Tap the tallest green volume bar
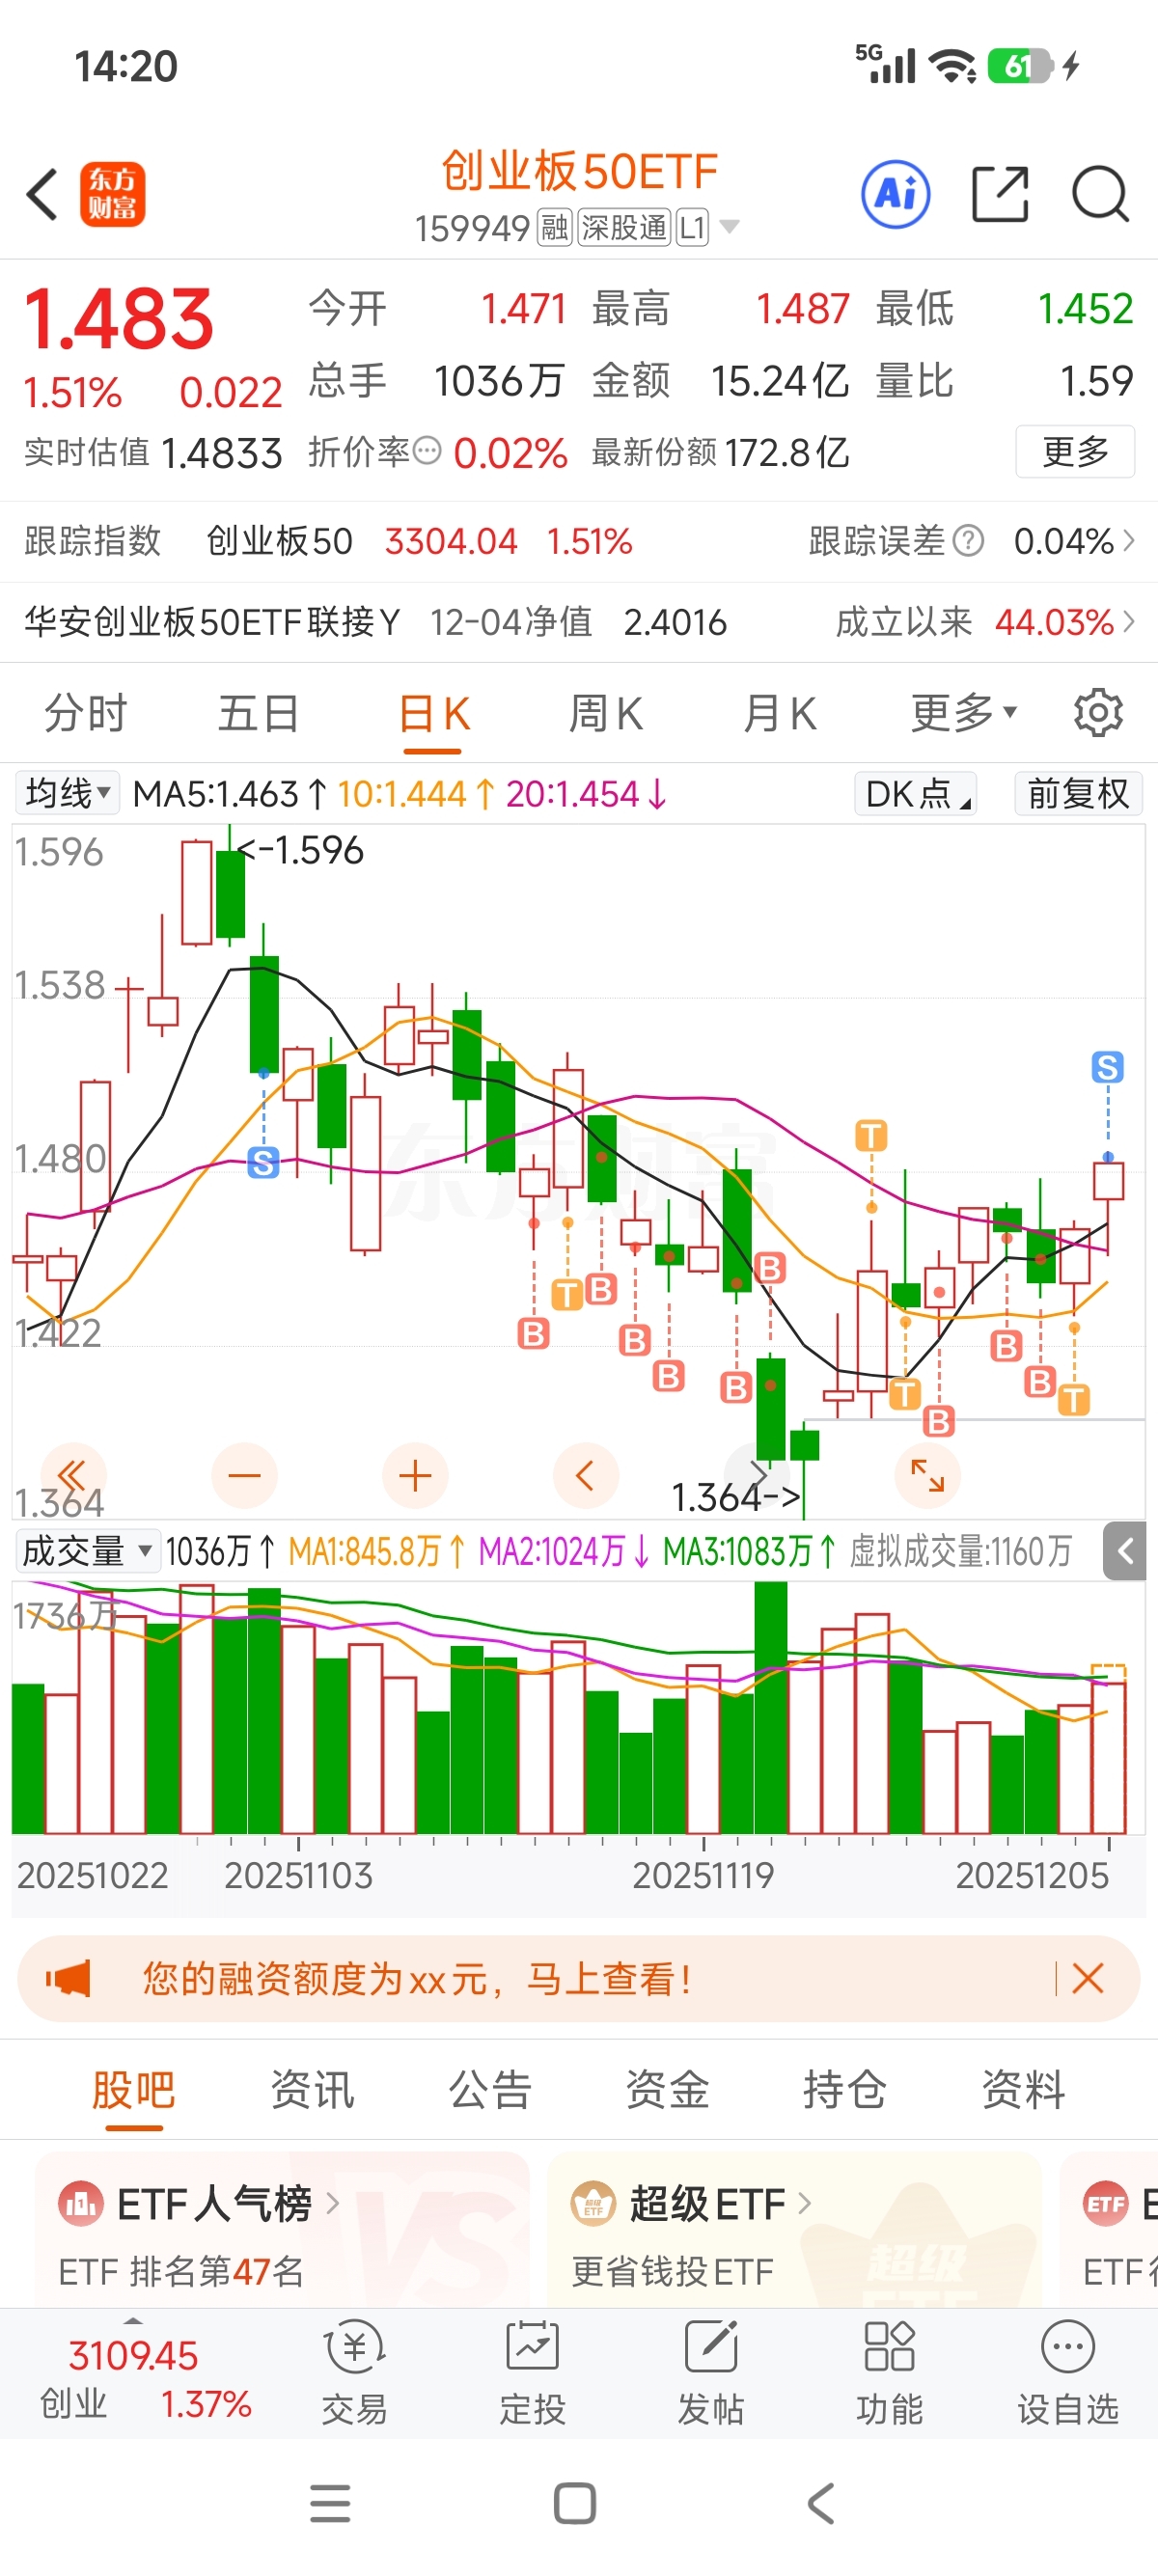The image size is (1158, 2576). pyautogui.click(x=770, y=1706)
